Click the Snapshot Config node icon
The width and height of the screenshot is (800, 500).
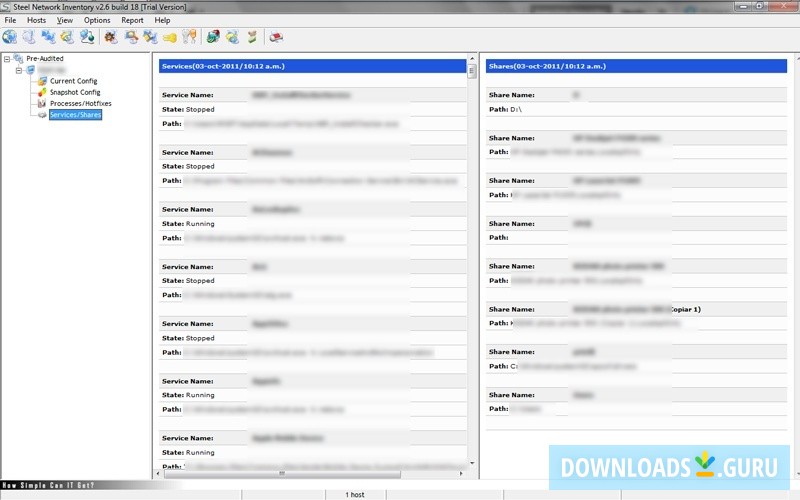(x=42, y=92)
